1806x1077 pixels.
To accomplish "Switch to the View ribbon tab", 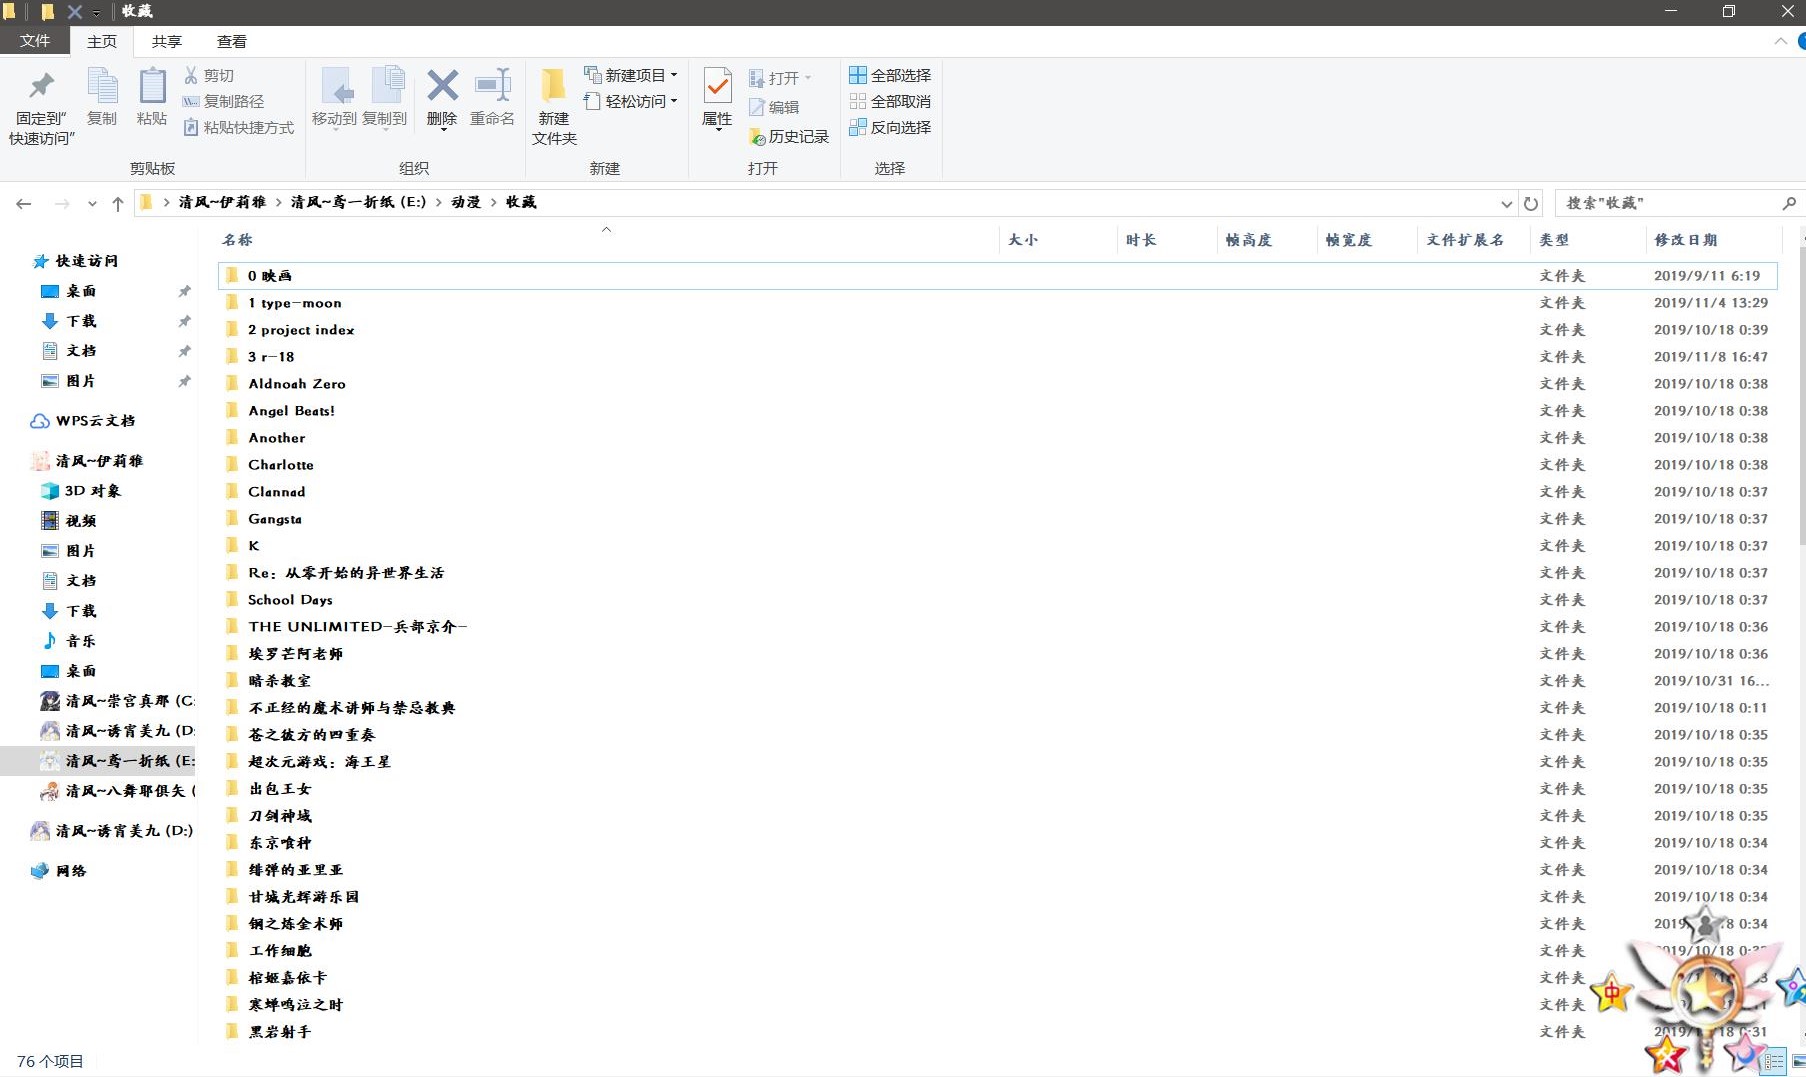I will click(232, 41).
